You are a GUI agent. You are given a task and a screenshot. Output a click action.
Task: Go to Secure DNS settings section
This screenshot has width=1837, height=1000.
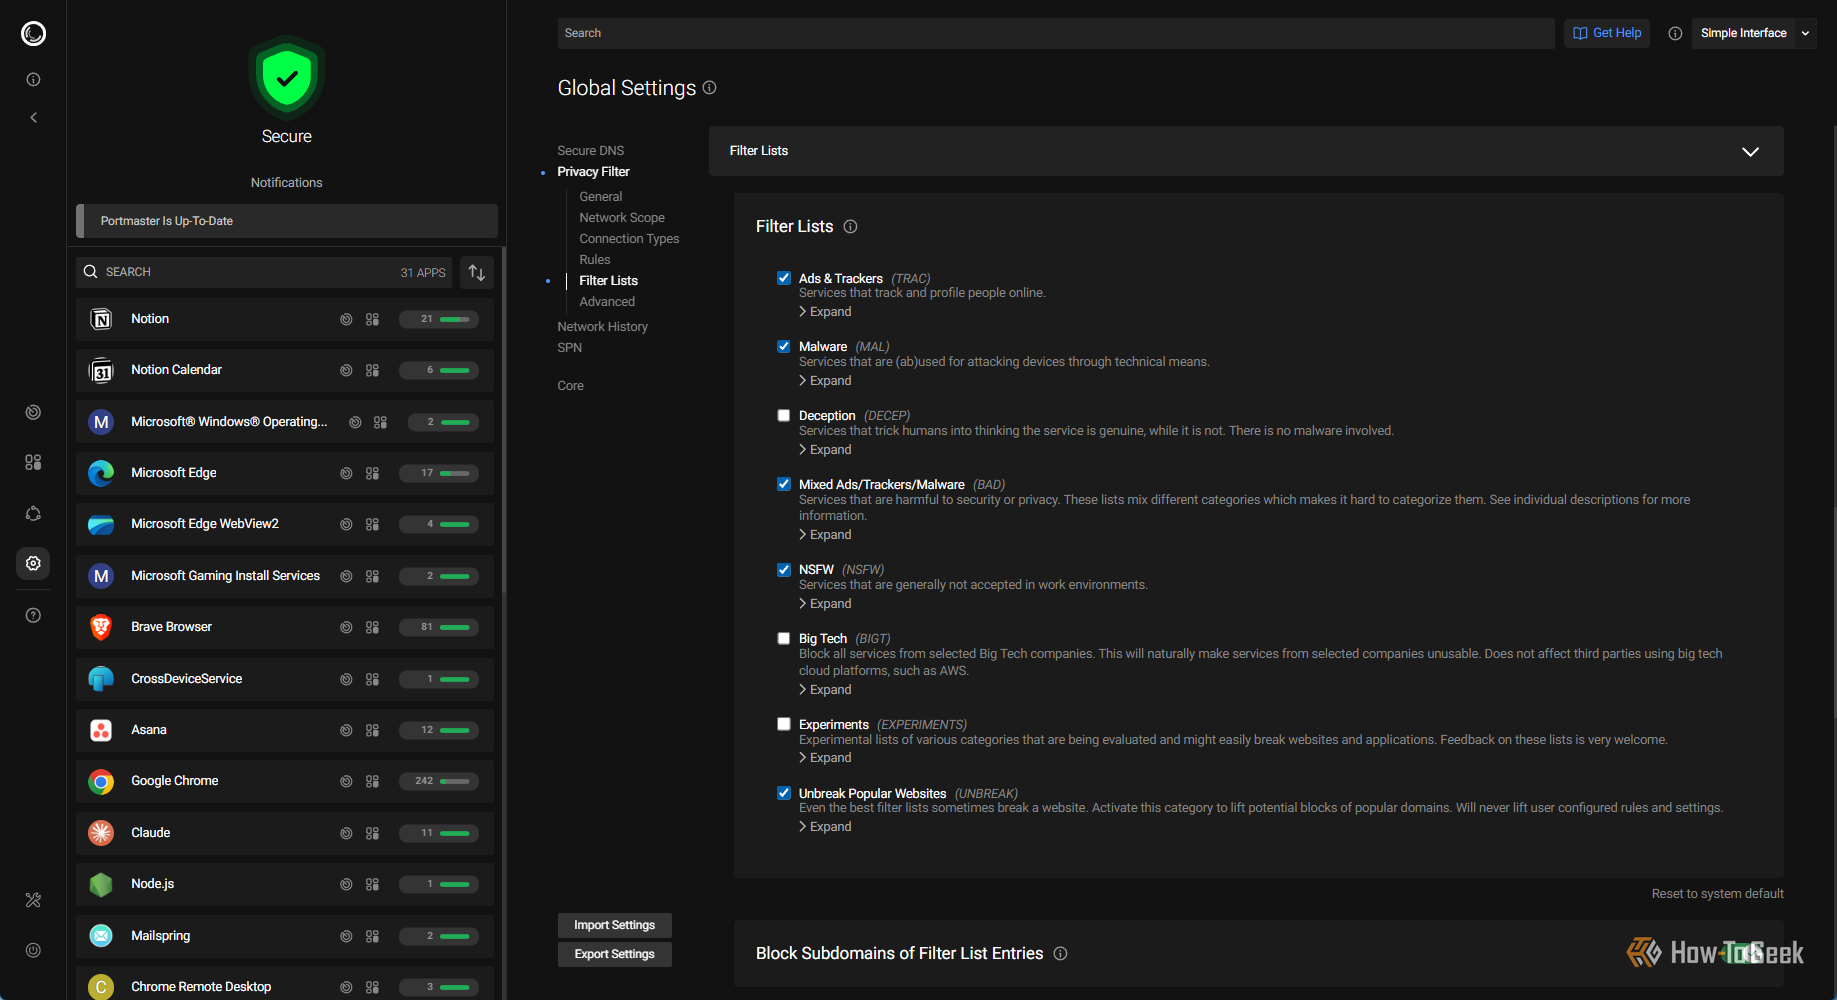click(591, 150)
